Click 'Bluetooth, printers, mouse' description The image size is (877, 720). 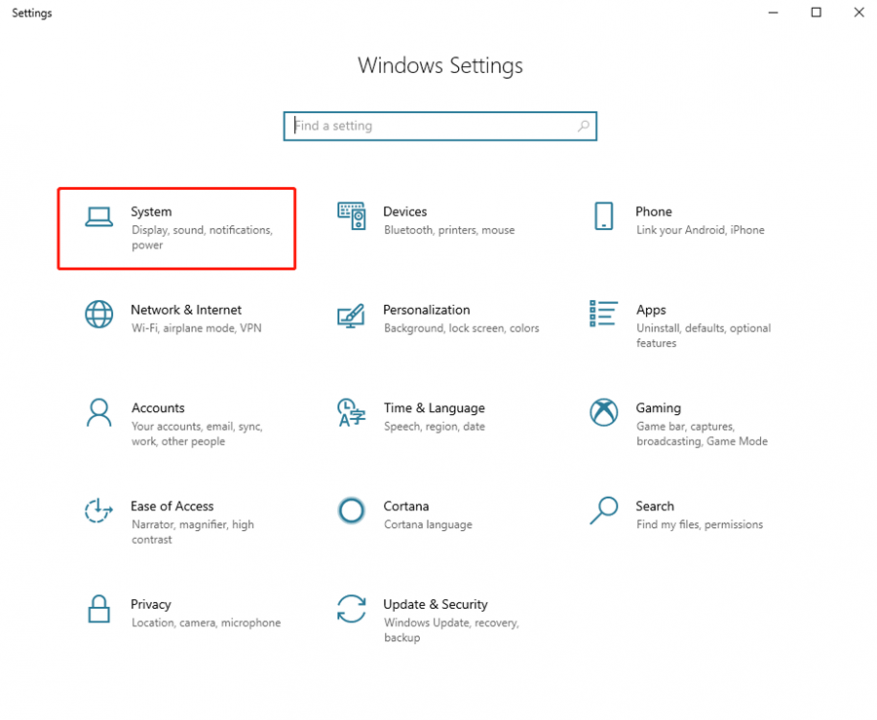click(x=449, y=230)
